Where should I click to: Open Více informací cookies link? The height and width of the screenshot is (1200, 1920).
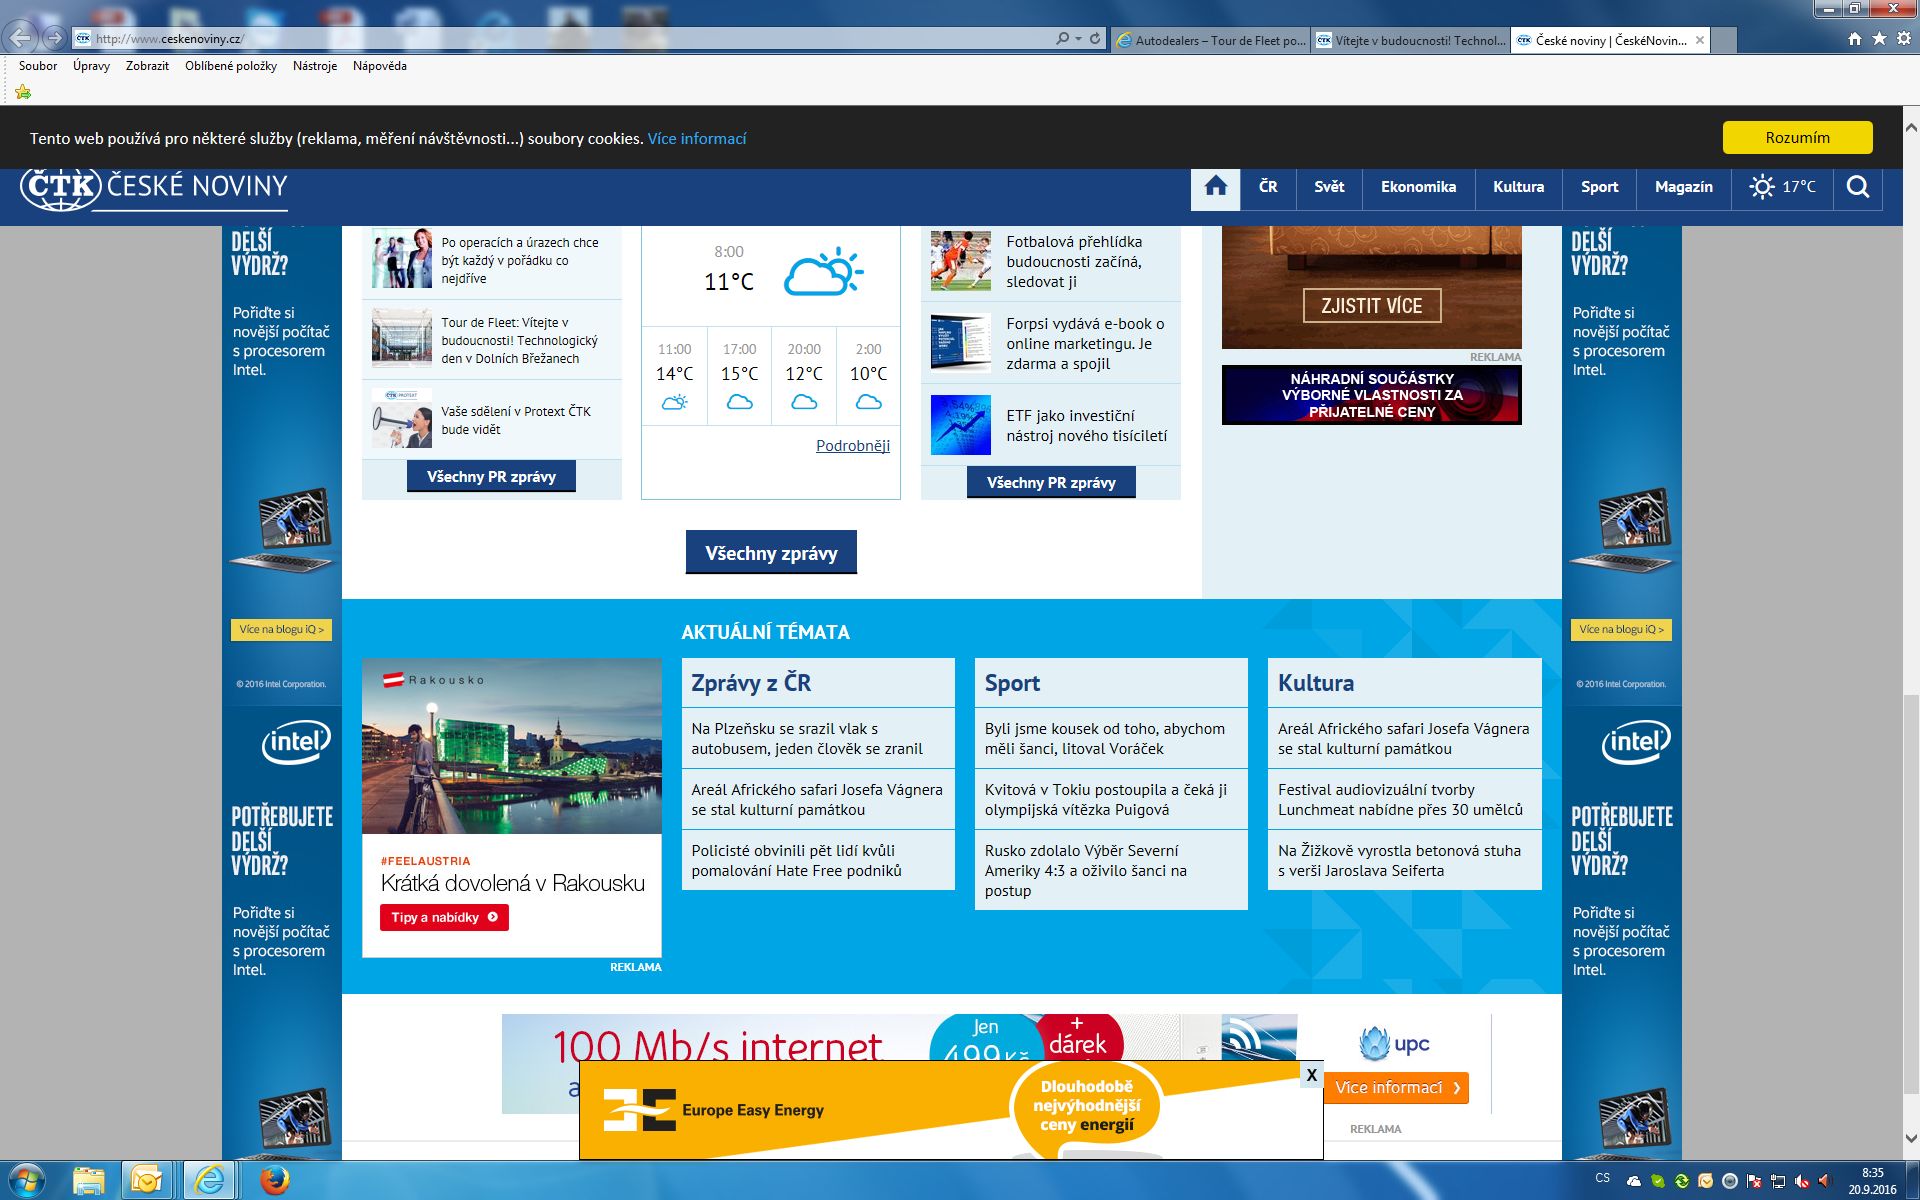(x=697, y=139)
